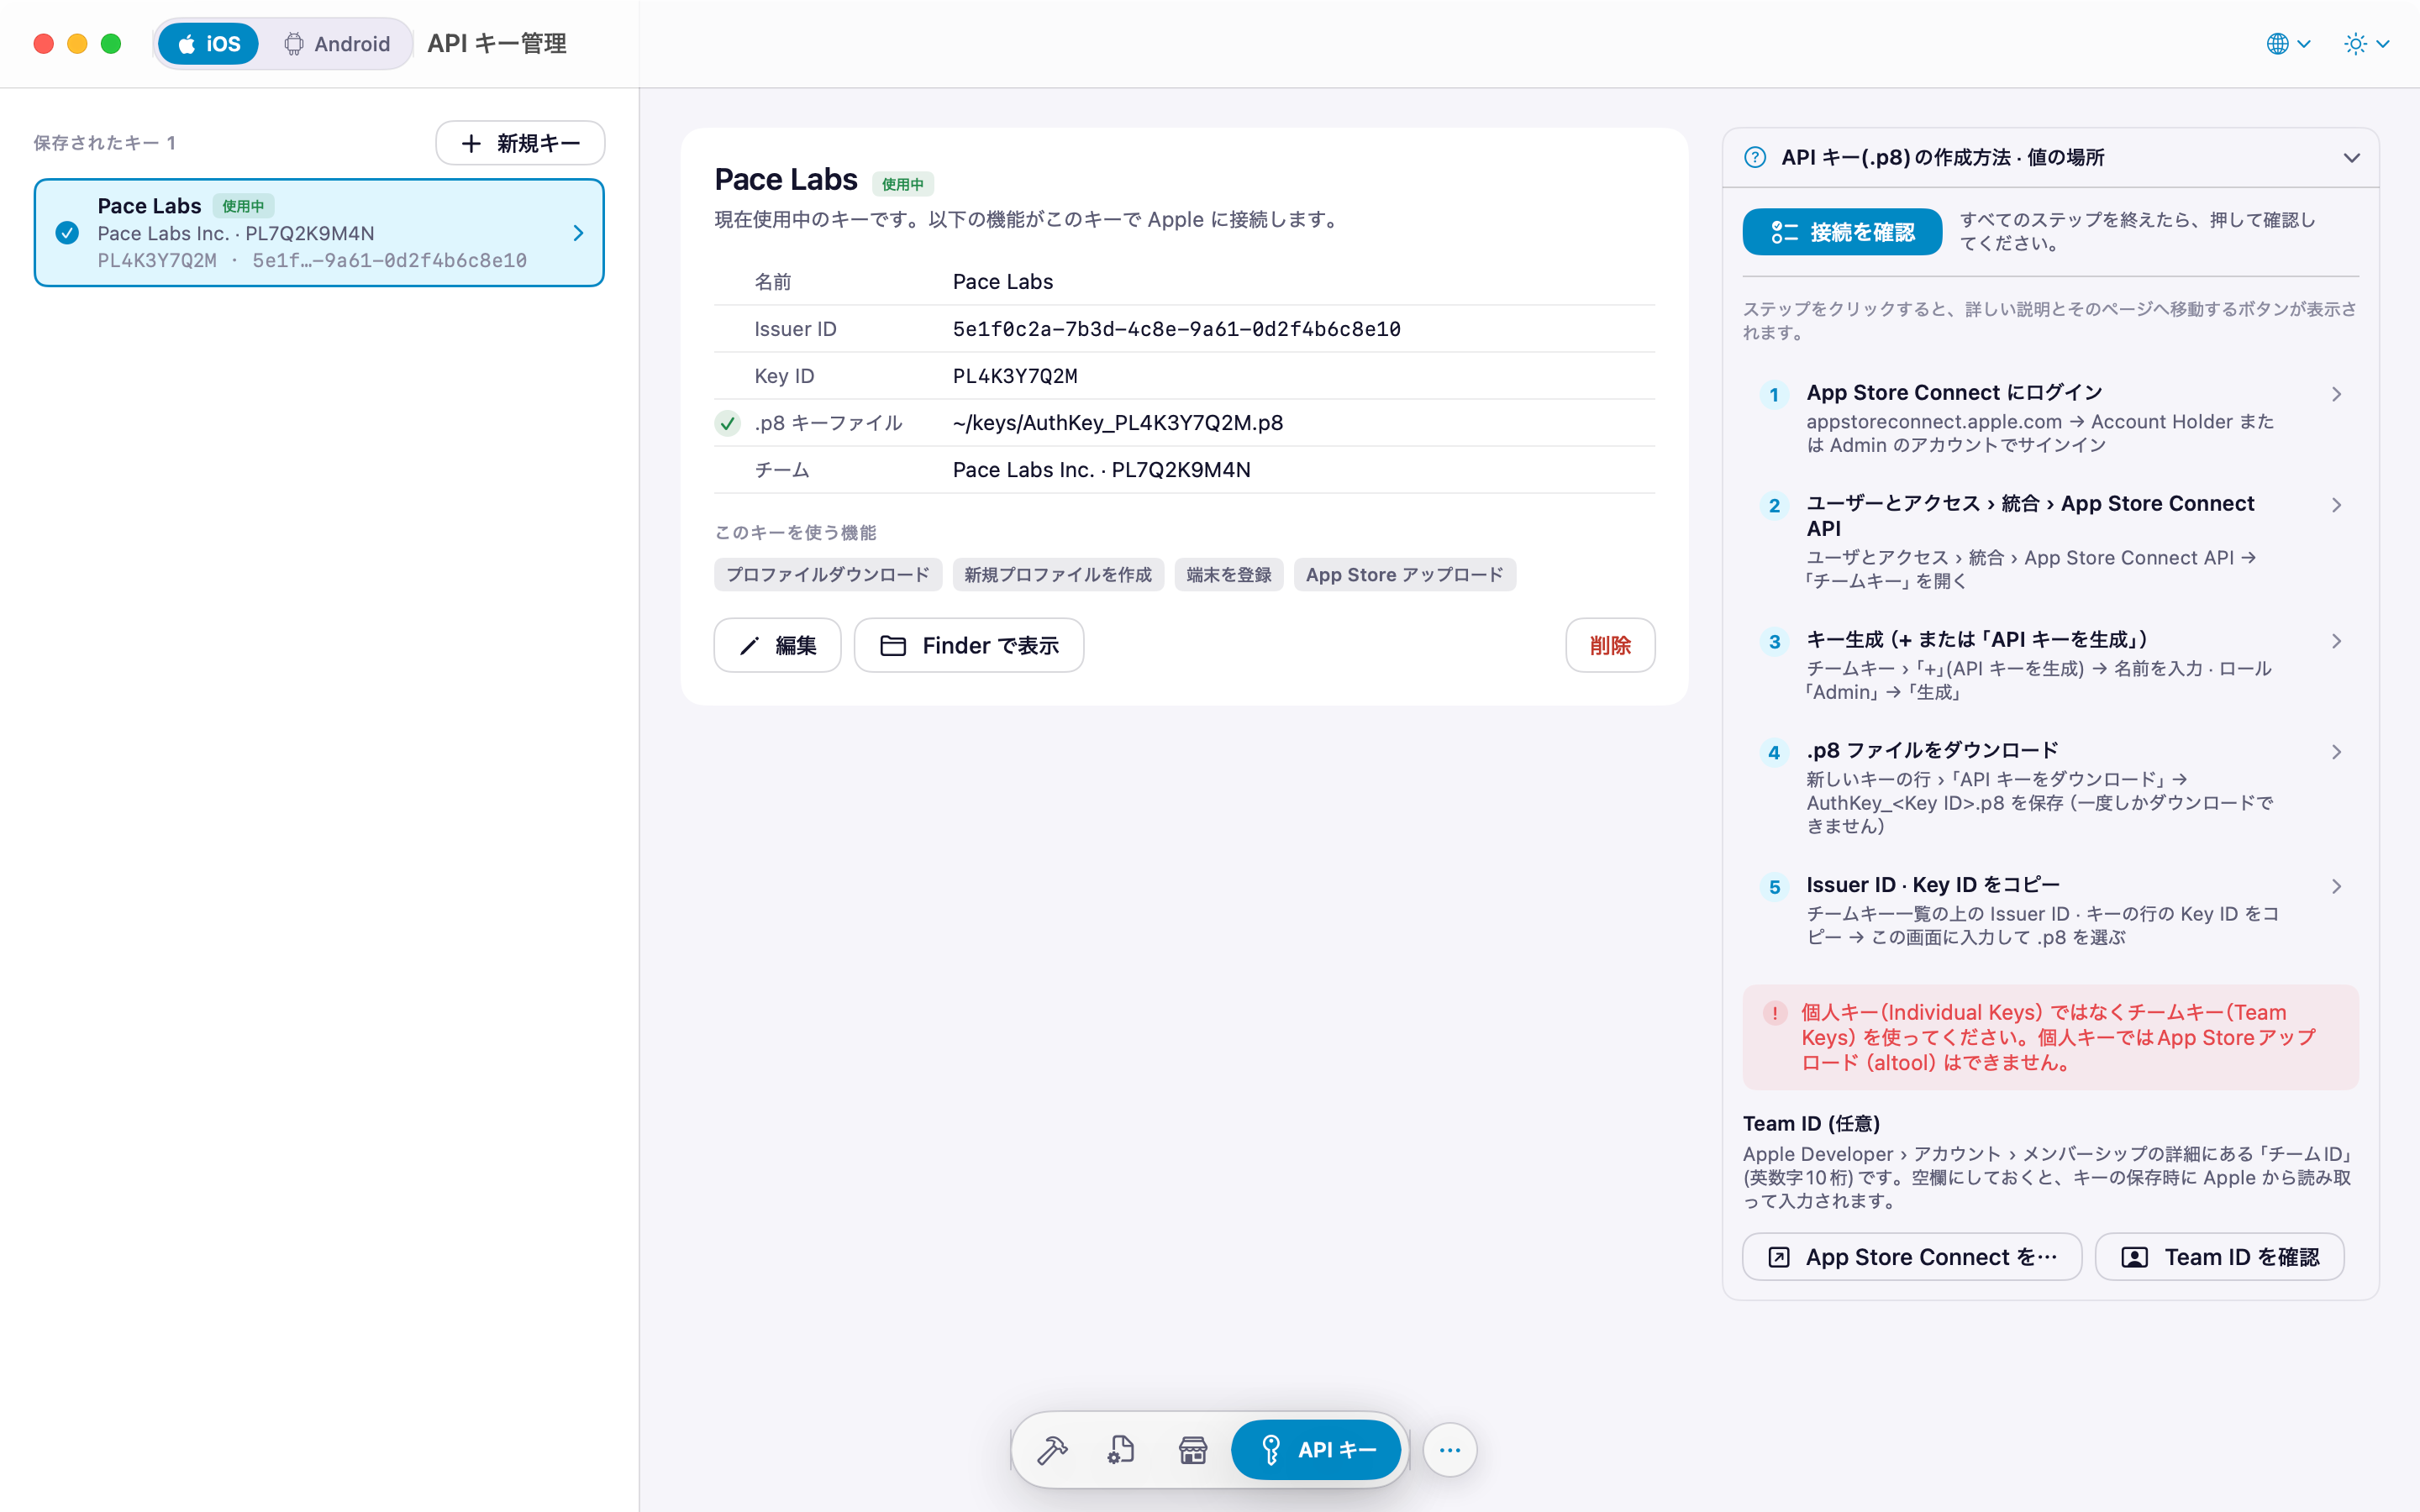Click the red warning exclamation icon

coord(1775,1013)
